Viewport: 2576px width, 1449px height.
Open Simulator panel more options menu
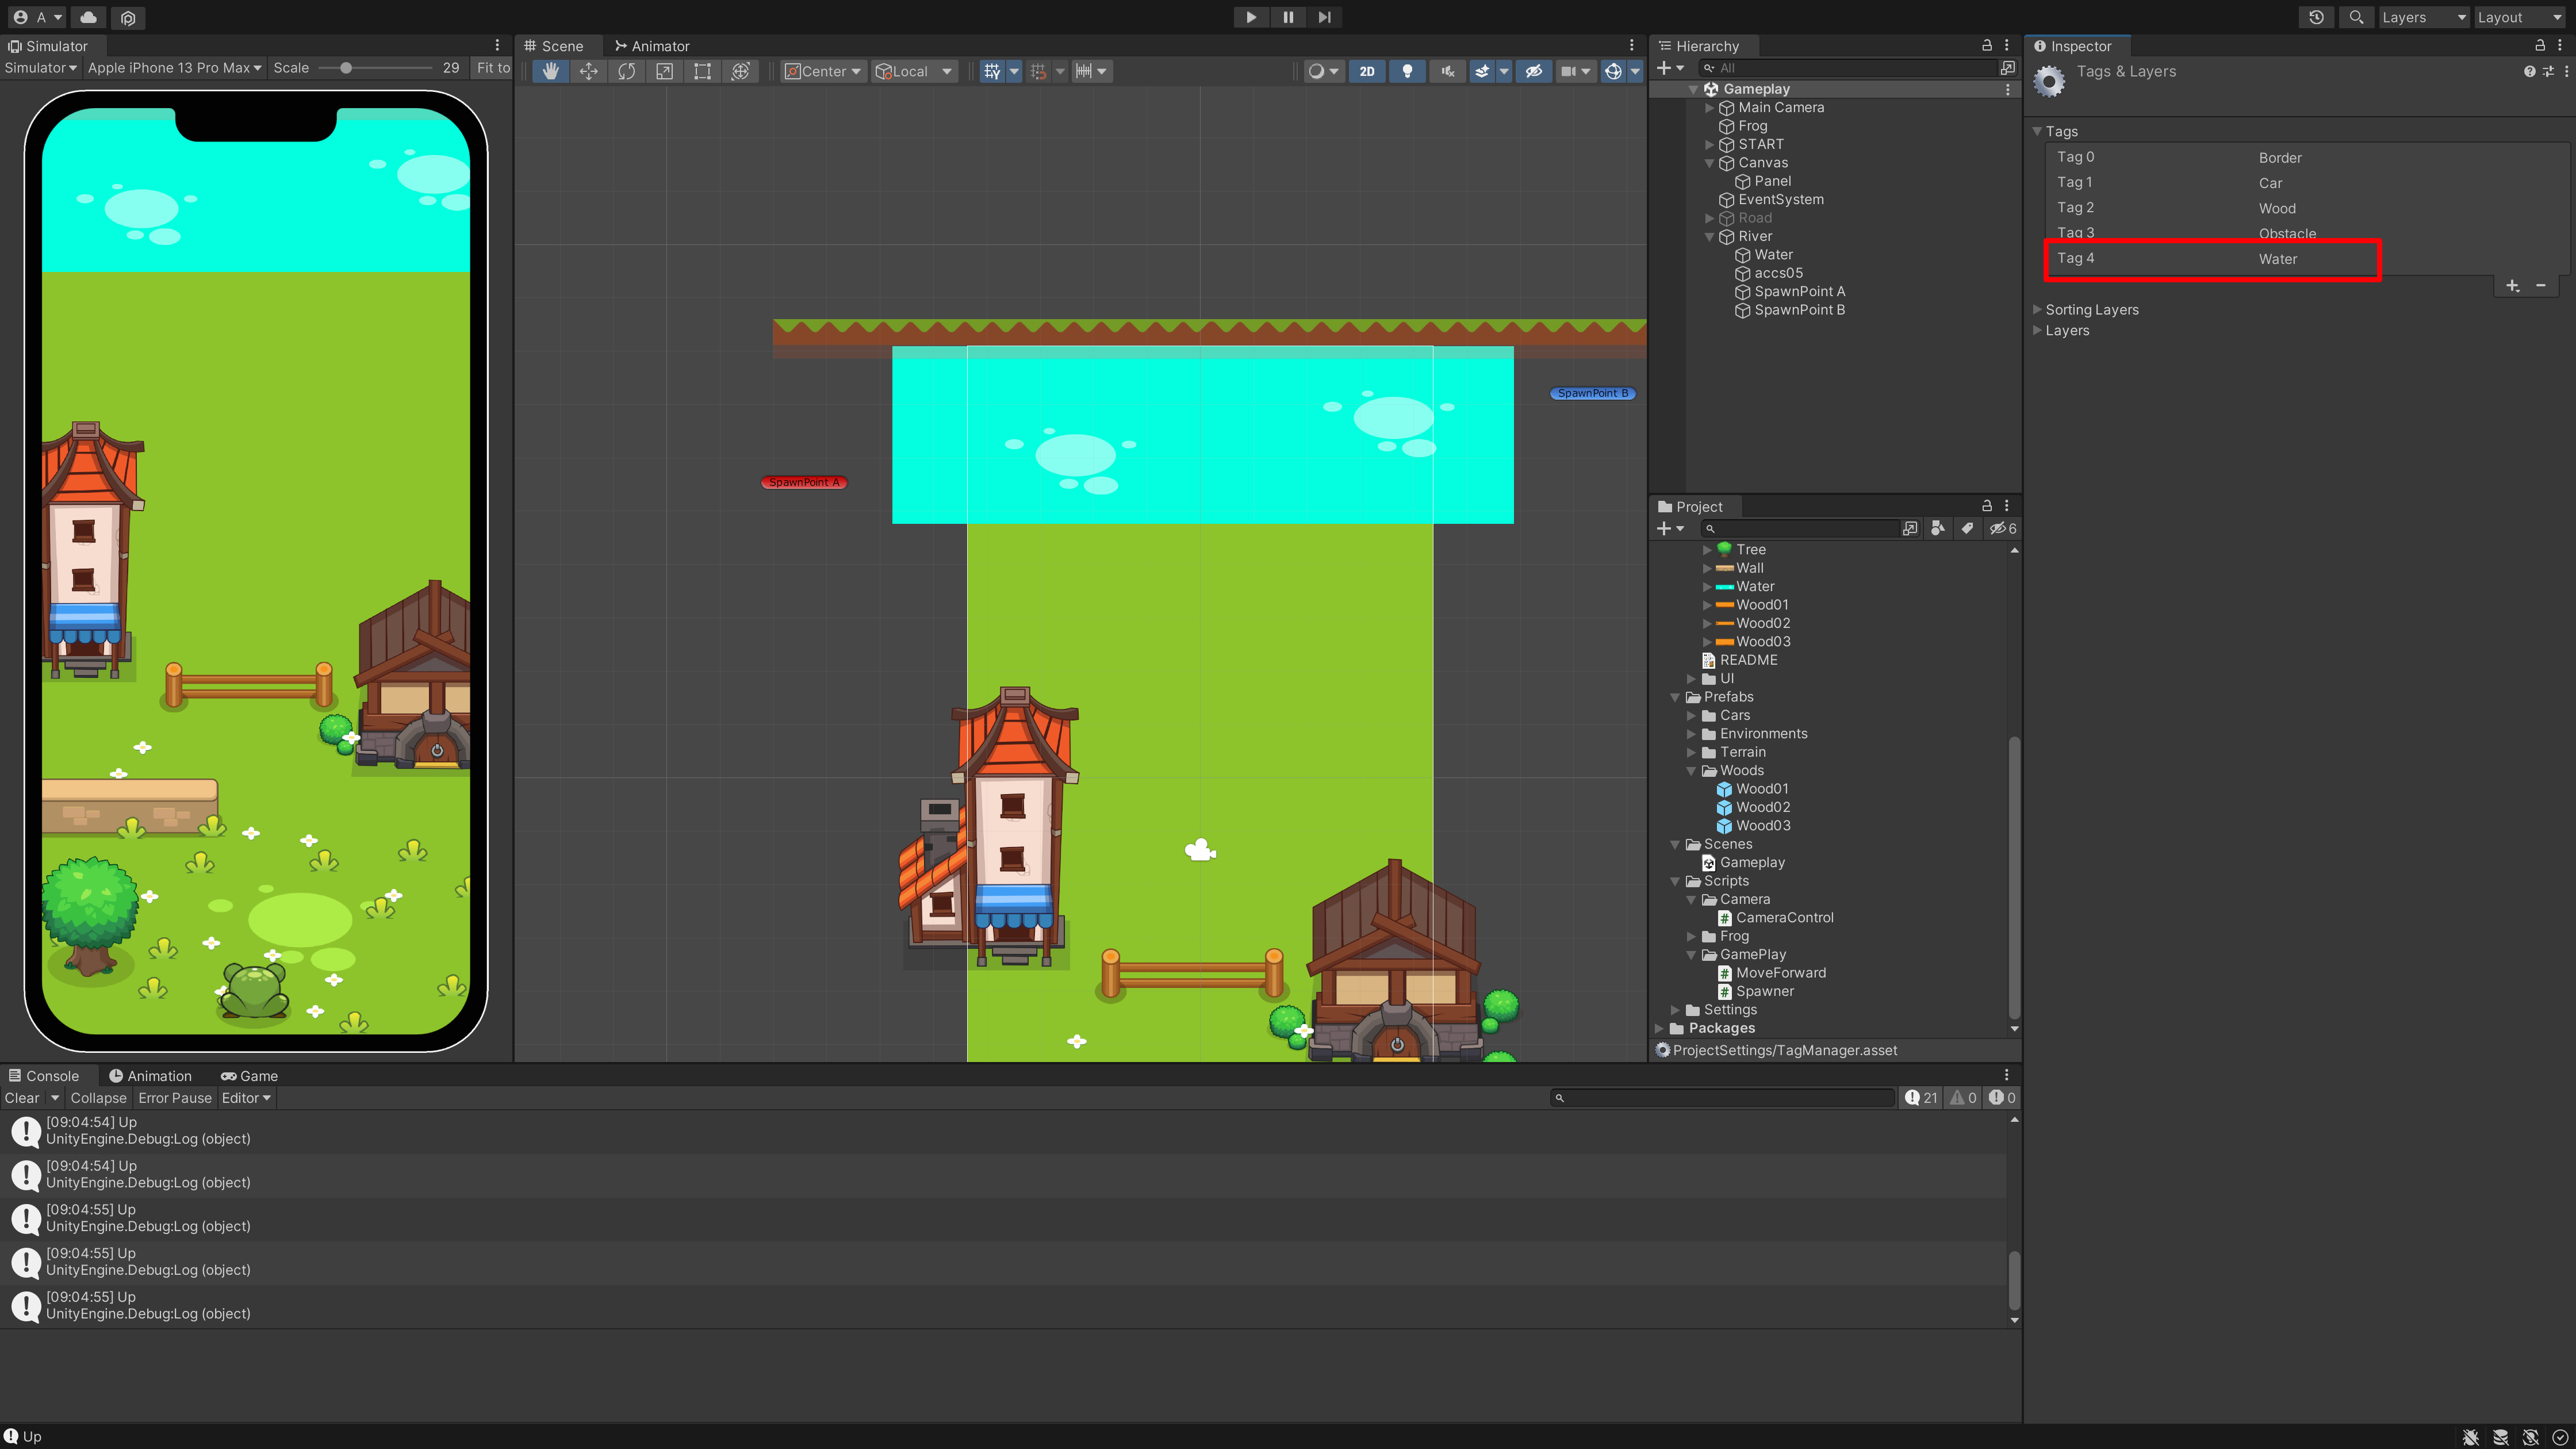tap(497, 45)
